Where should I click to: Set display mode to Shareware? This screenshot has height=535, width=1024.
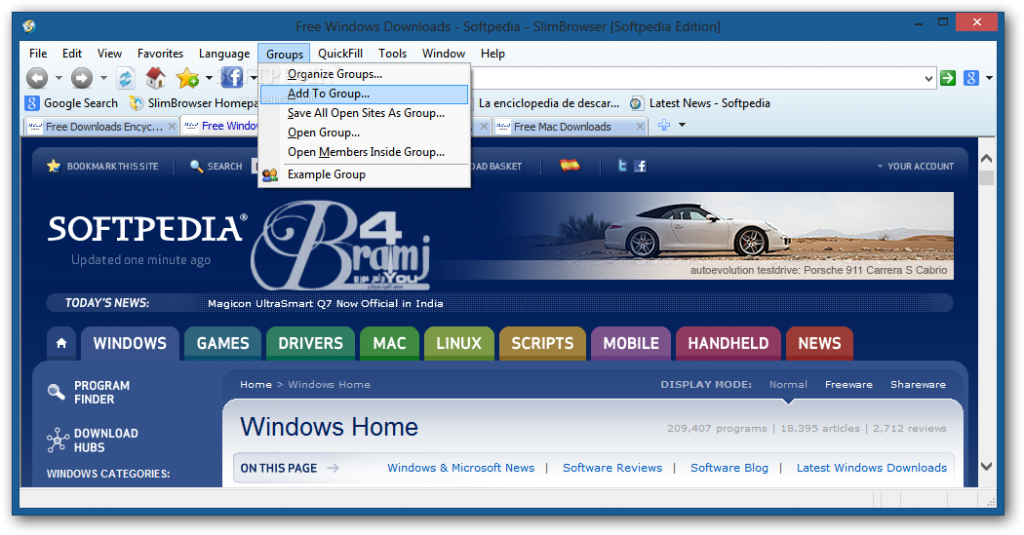[918, 385]
